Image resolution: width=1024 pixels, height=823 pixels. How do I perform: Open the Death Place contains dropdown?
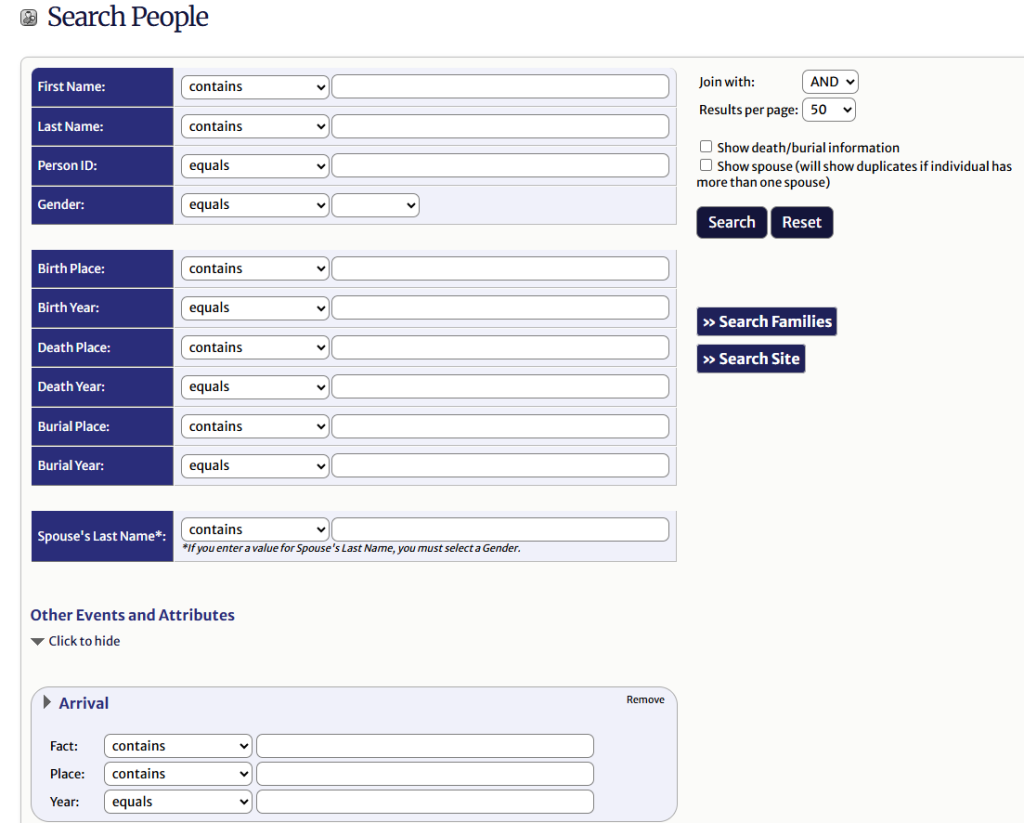tap(254, 347)
